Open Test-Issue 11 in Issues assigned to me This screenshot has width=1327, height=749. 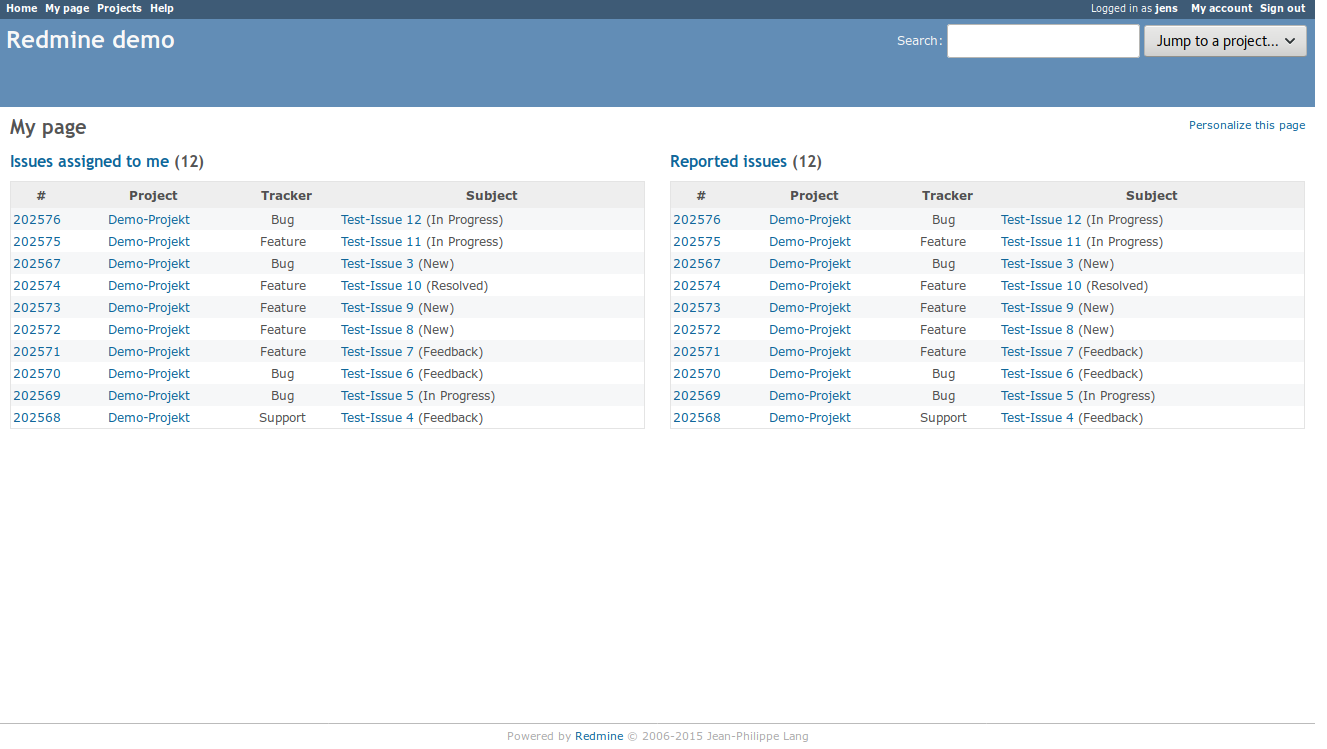381,242
